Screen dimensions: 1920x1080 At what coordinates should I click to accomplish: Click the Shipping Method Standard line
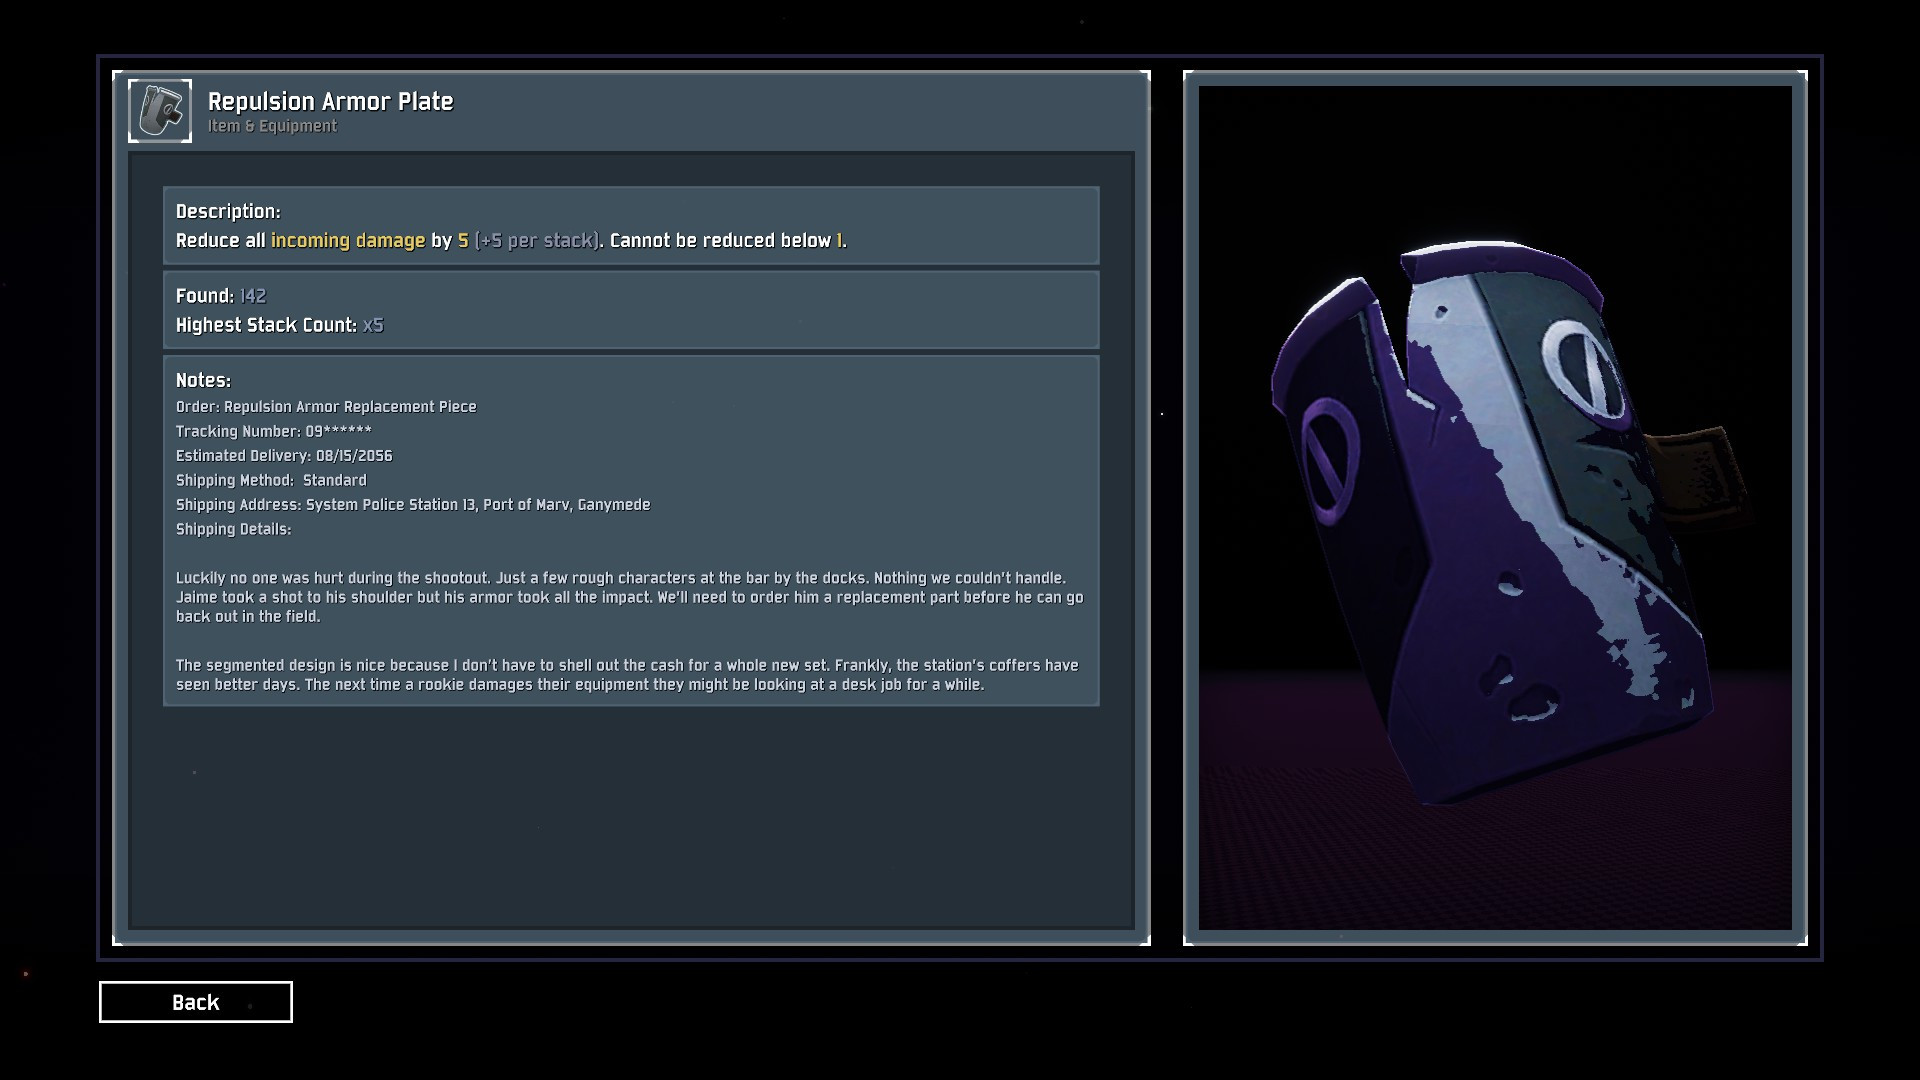pos(271,480)
